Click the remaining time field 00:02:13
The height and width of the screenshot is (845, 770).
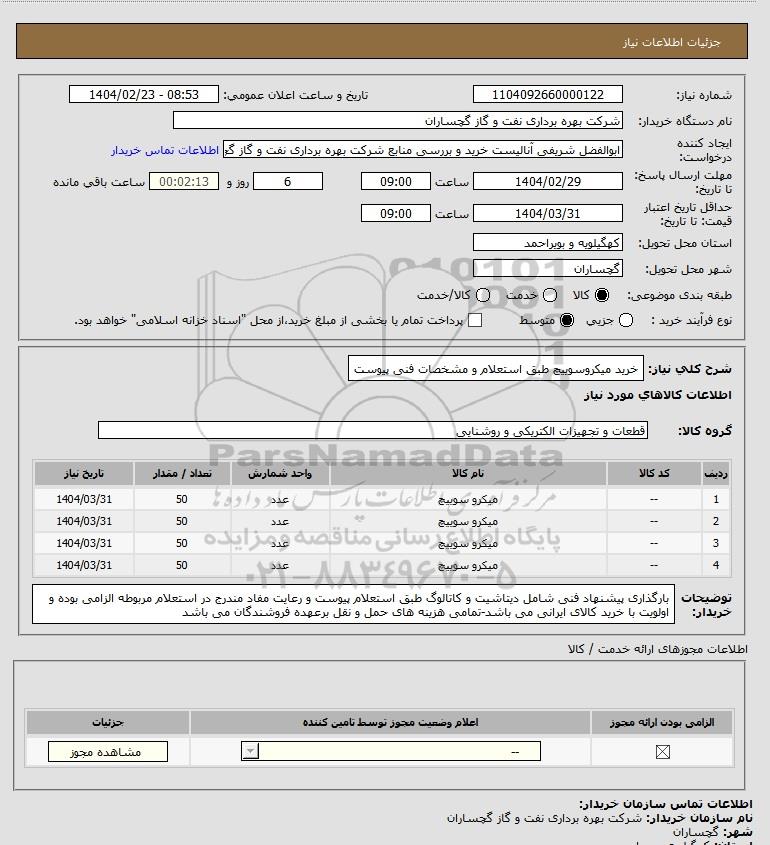(184, 182)
